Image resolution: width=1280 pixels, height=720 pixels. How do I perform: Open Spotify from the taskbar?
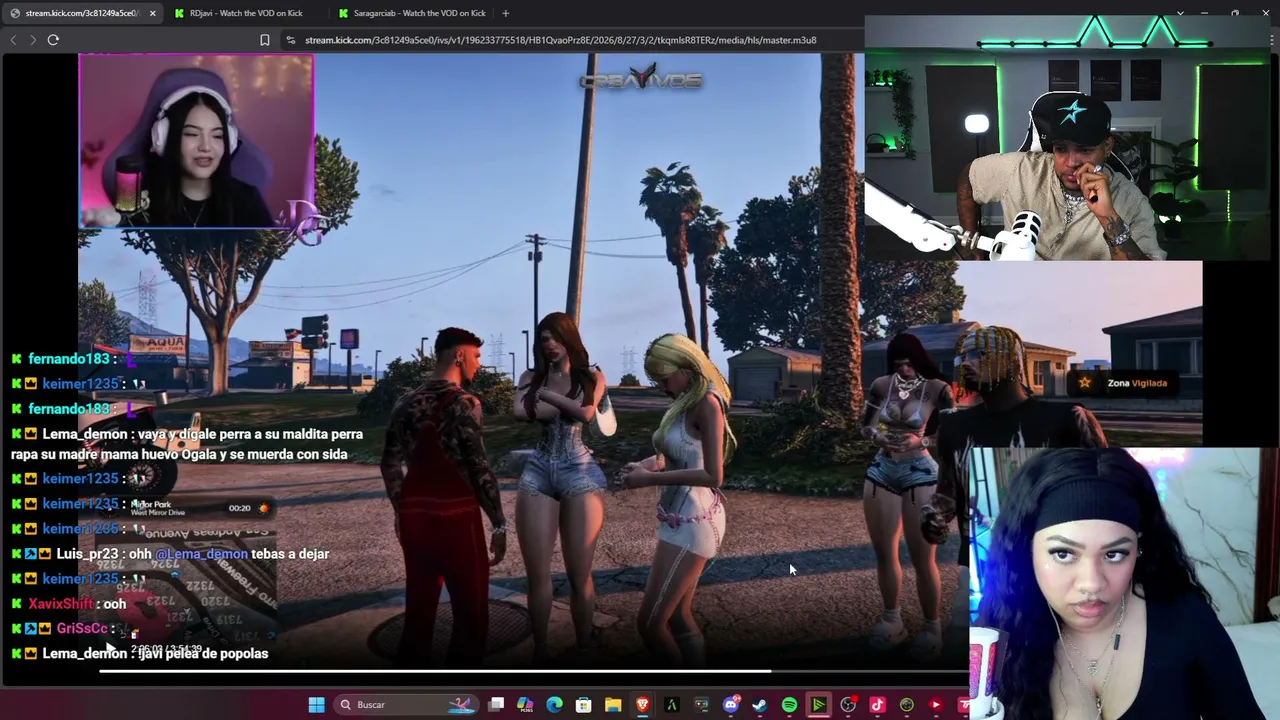pyautogui.click(x=789, y=705)
